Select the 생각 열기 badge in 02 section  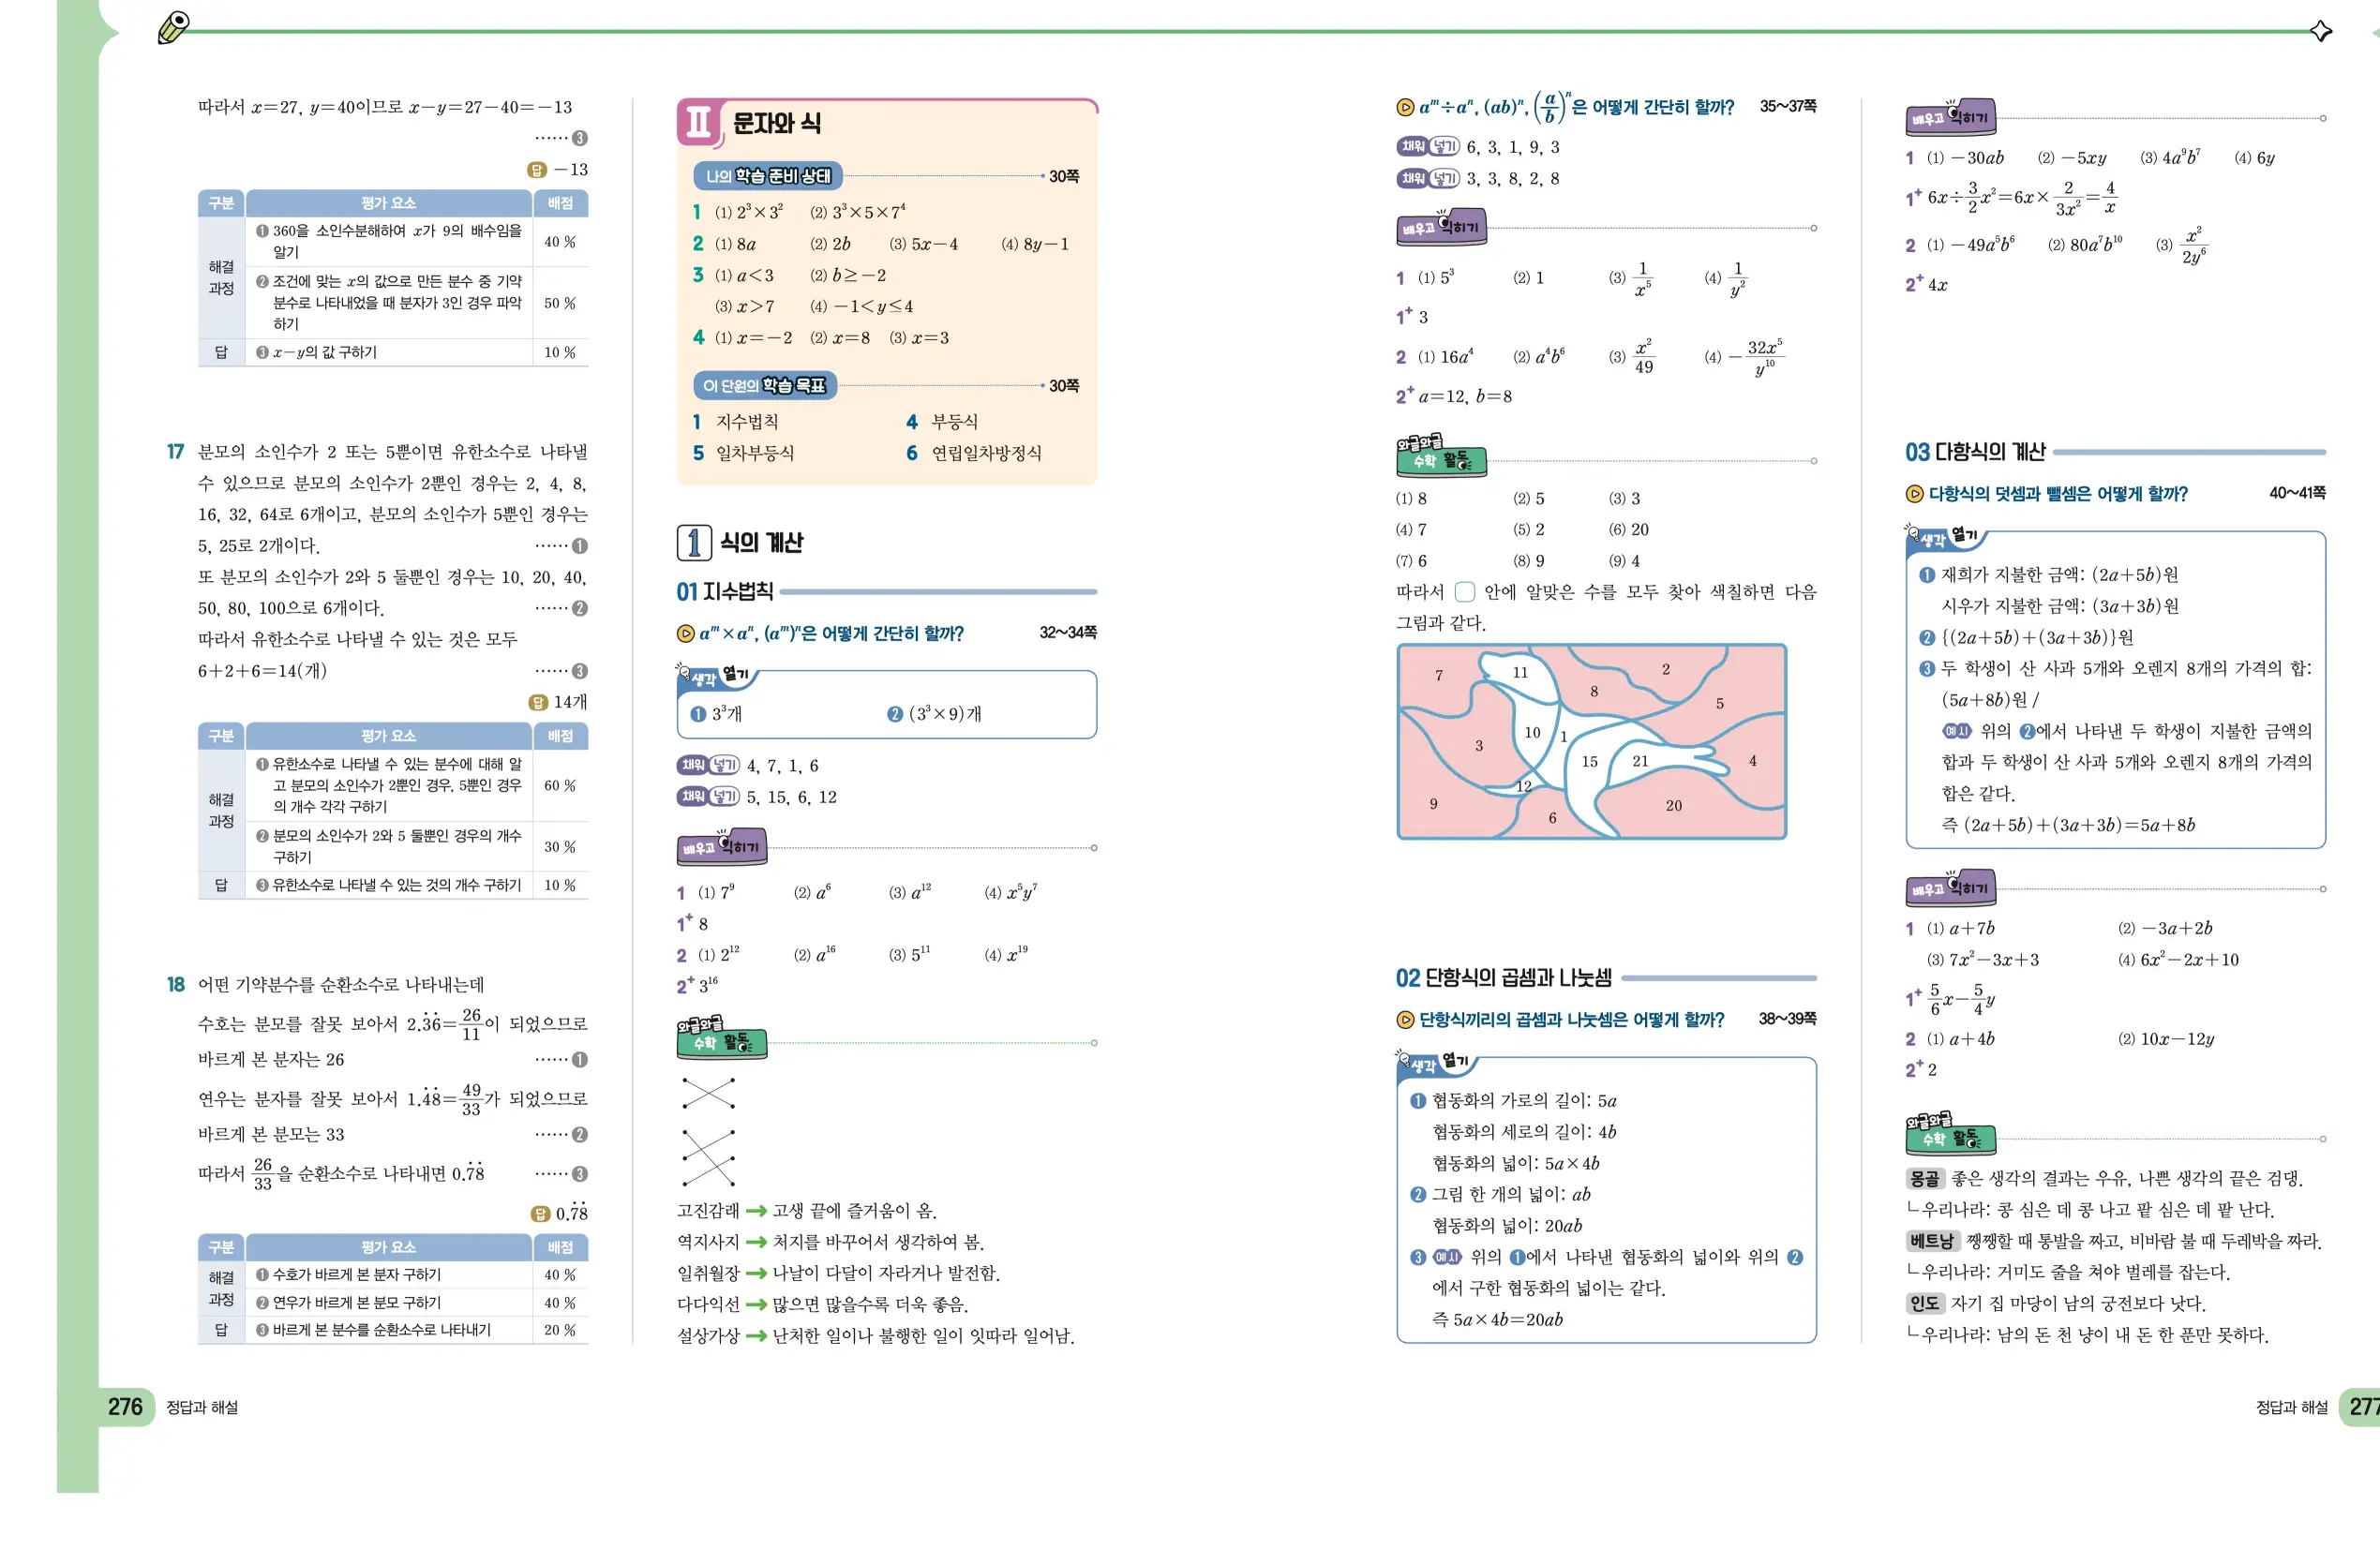(x=1432, y=1064)
